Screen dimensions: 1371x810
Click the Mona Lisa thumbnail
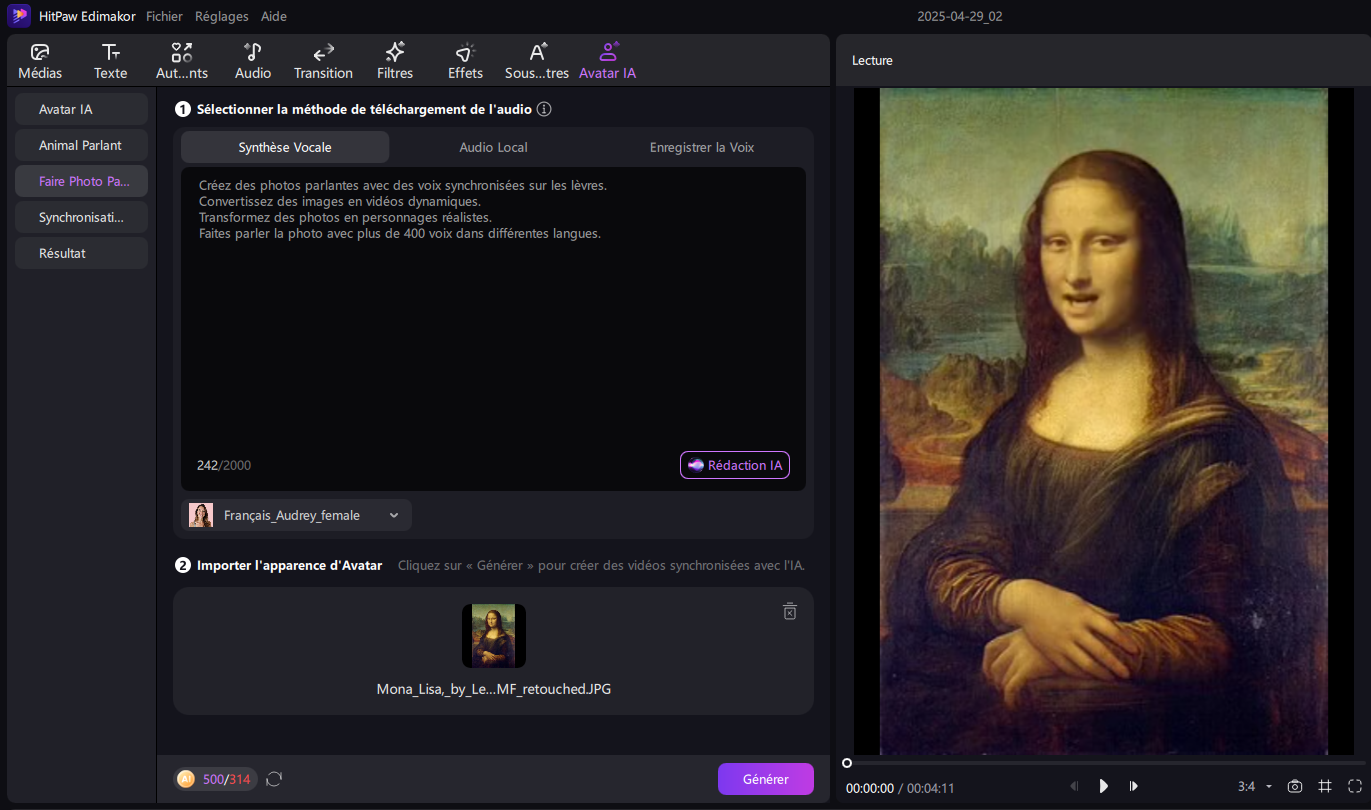[x=494, y=636]
